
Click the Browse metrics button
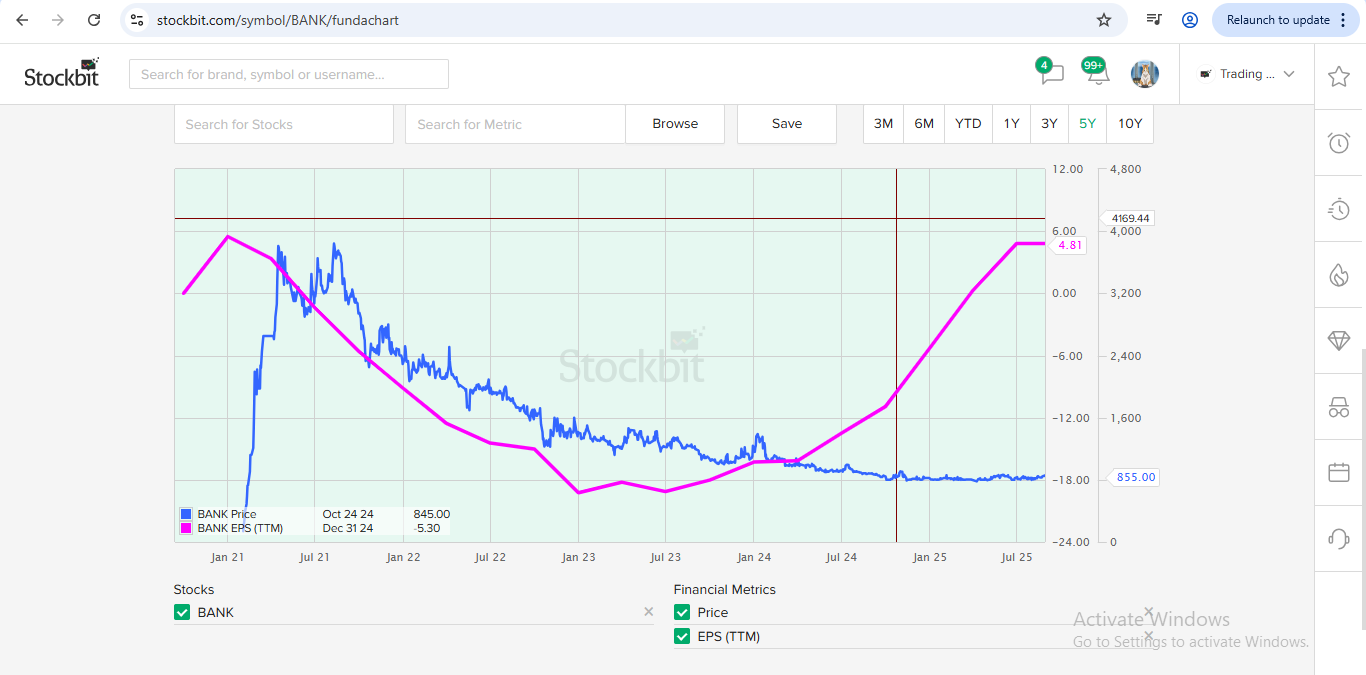675,124
